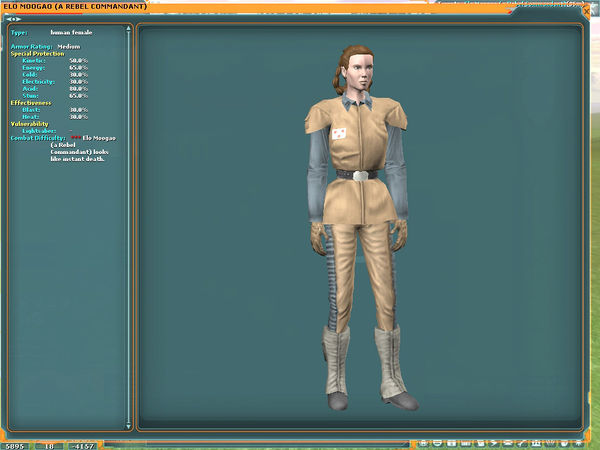Click the small arrows under the window title
The width and height of the screenshot is (600, 450).
14,18
